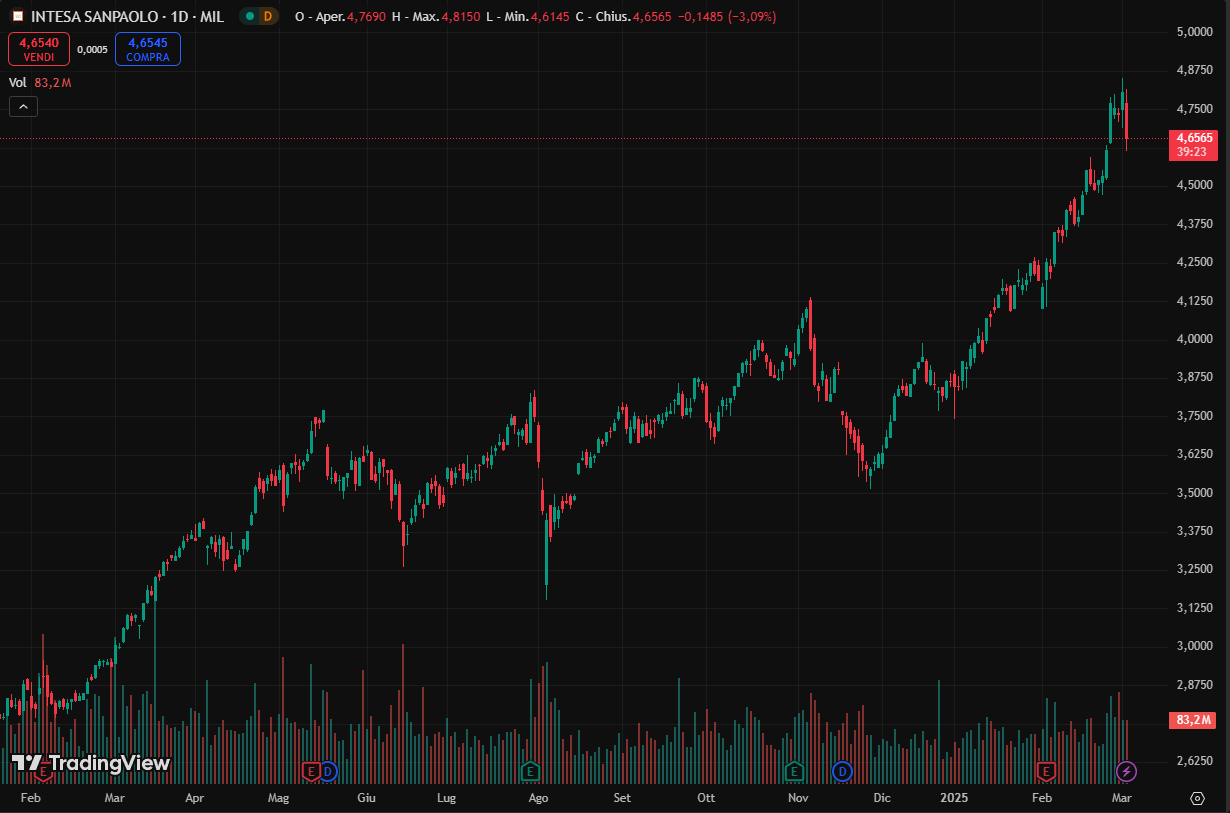Click the Ott label on time axis
1230x813 pixels.
point(706,798)
